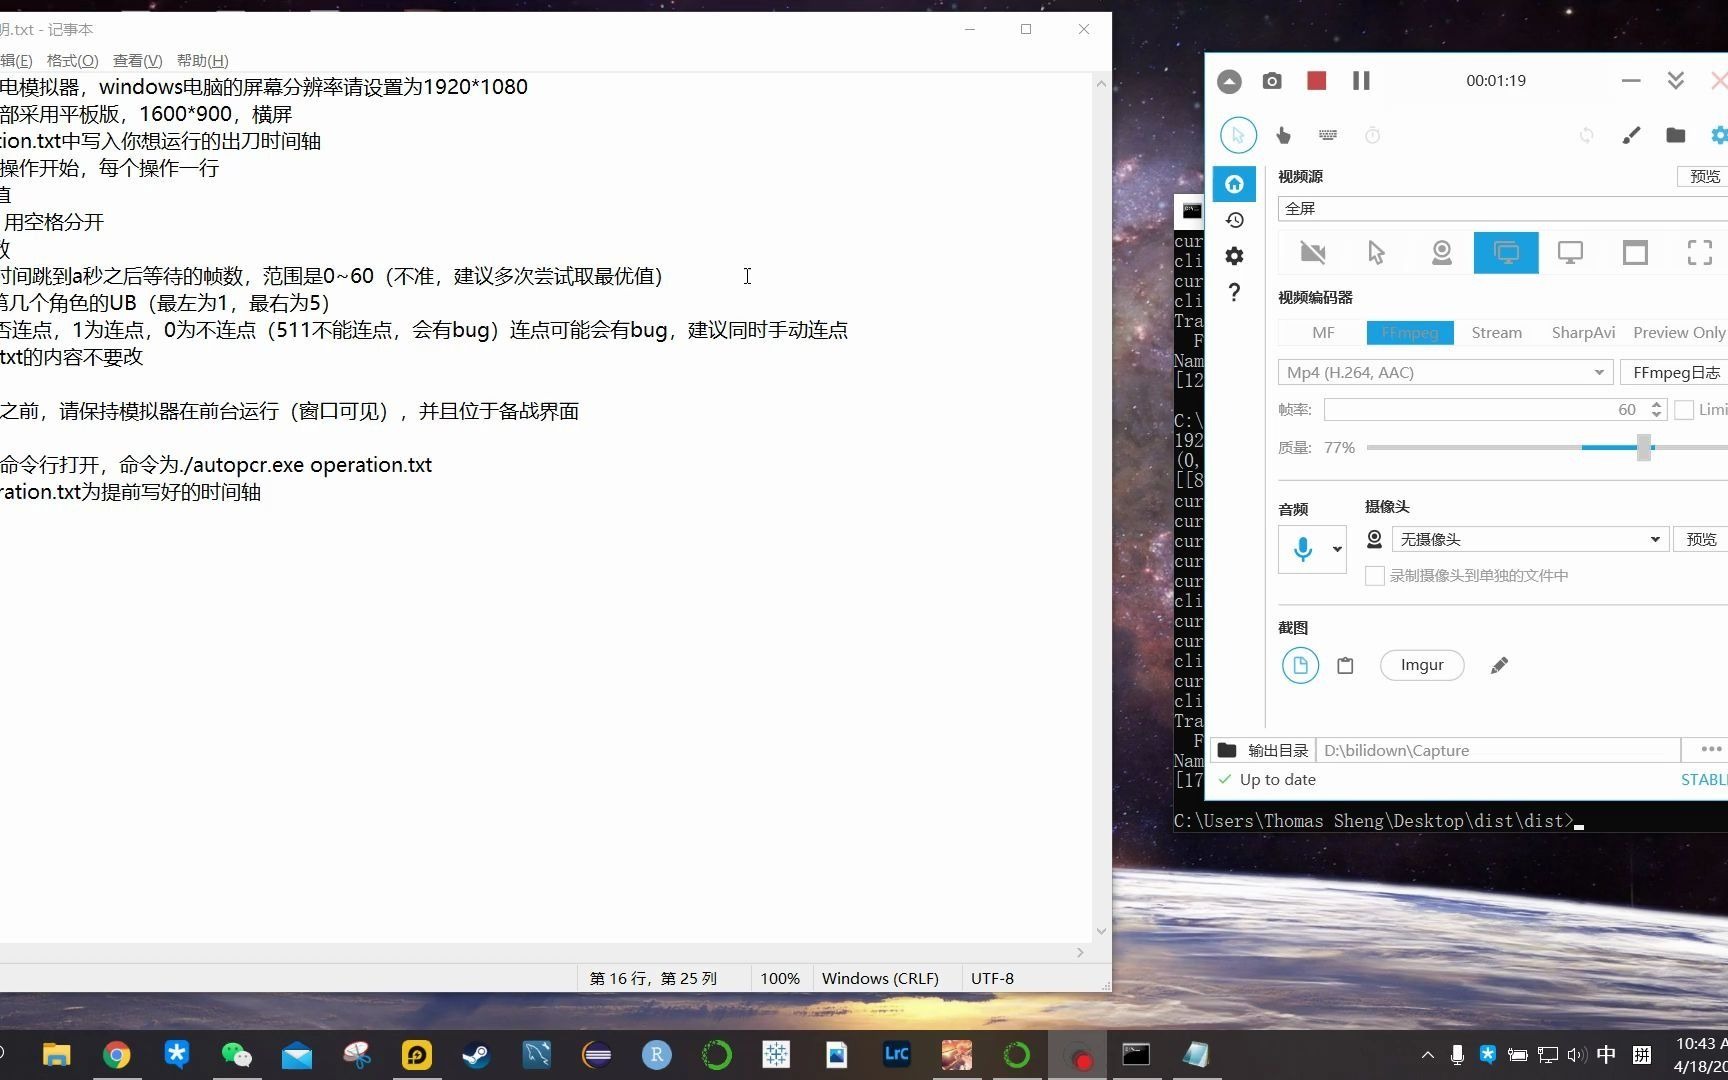Viewport: 1728px width, 1080px height.
Task: Choose the SharpAvi encoder tab
Action: click(1583, 333)
